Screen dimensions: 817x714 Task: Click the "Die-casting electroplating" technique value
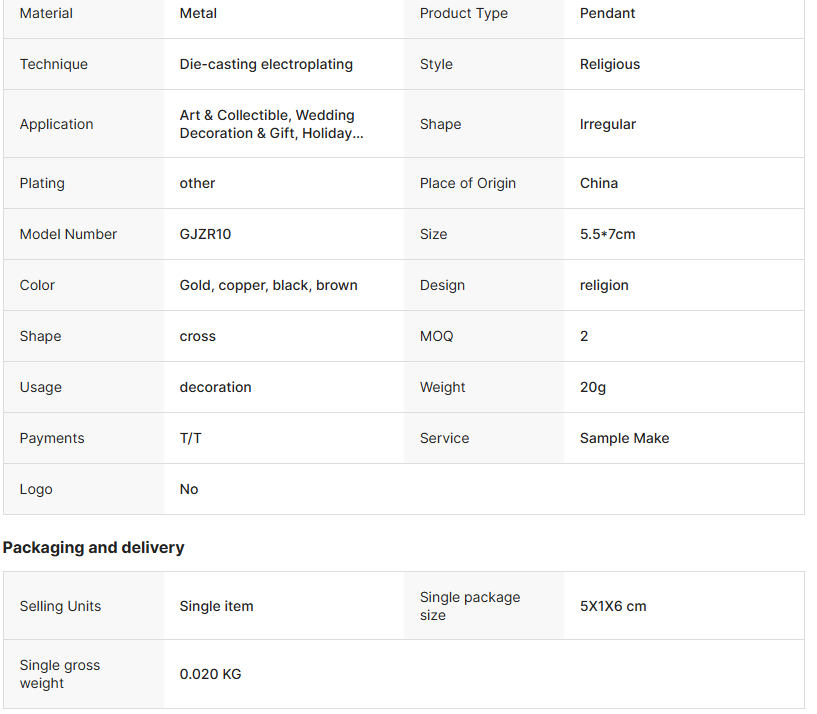pos(266,64)
